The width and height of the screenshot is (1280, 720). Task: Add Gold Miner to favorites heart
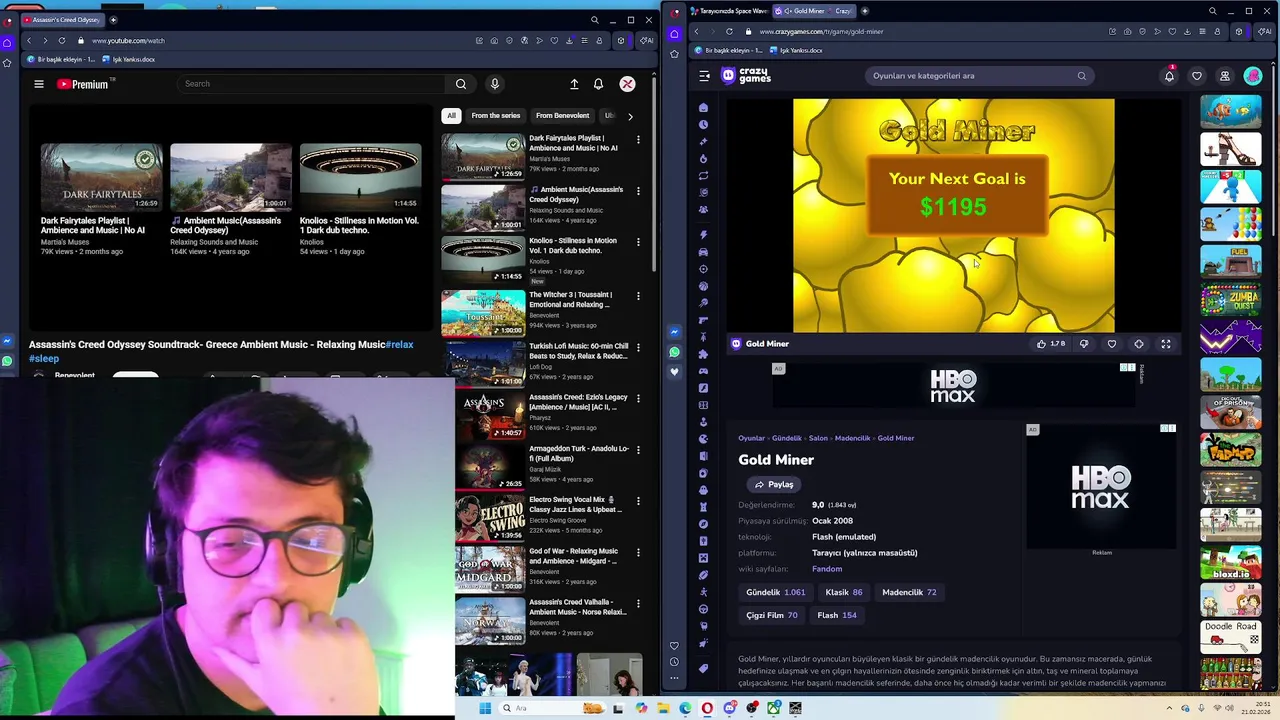(1112, 344)
